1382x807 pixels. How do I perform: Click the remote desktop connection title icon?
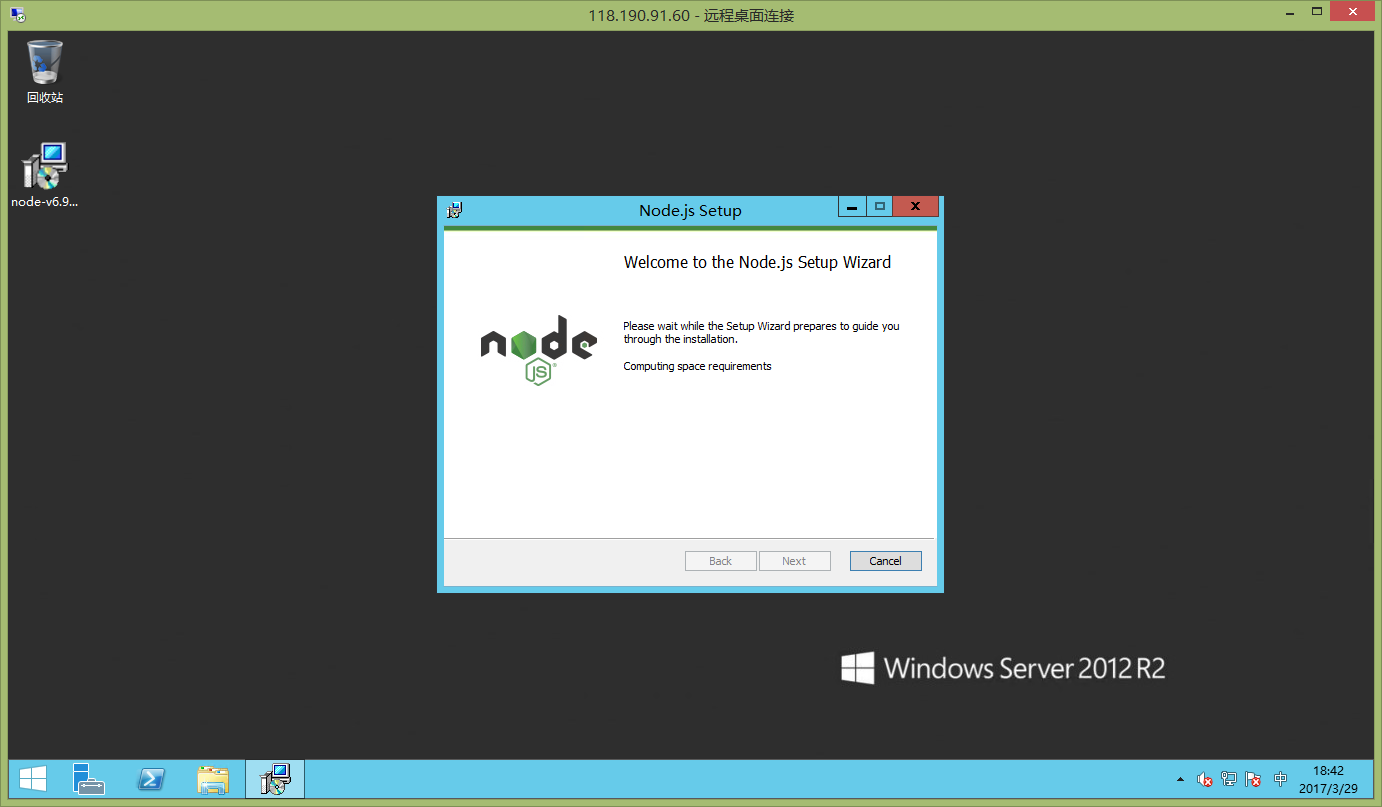click(18, 15)
